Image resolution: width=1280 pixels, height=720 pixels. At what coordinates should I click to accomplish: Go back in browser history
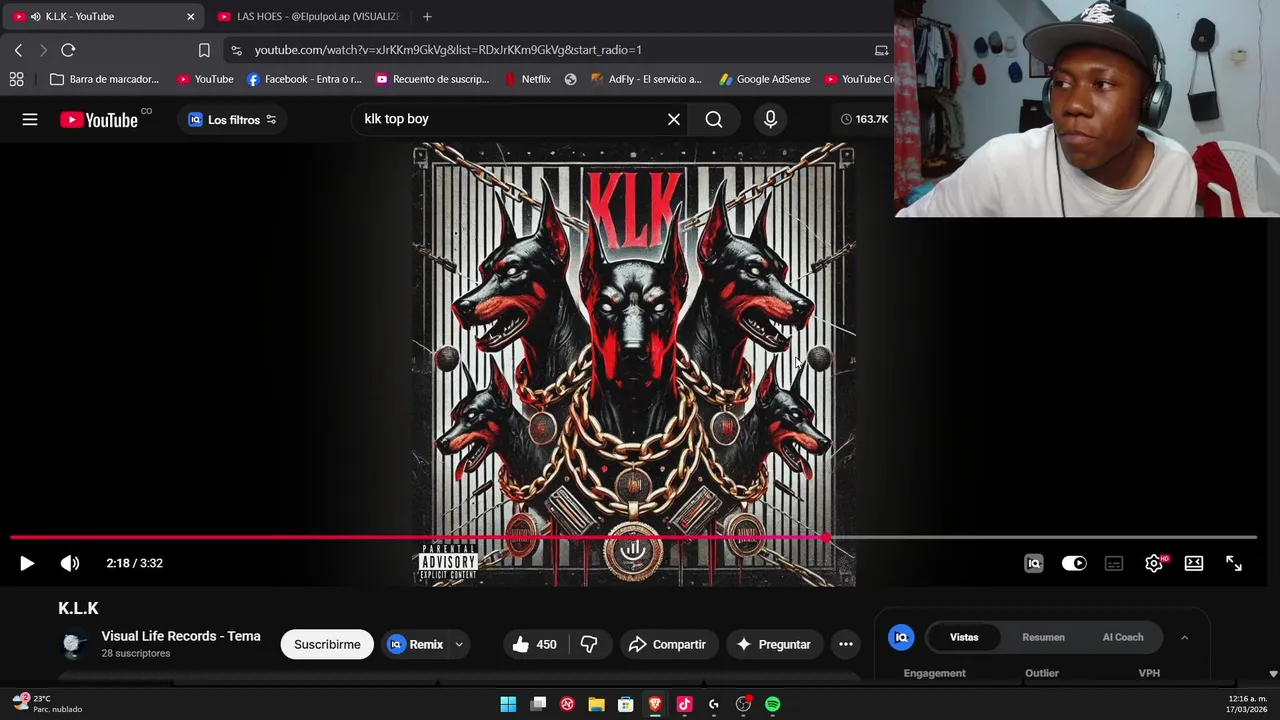(x=18, y=50)
